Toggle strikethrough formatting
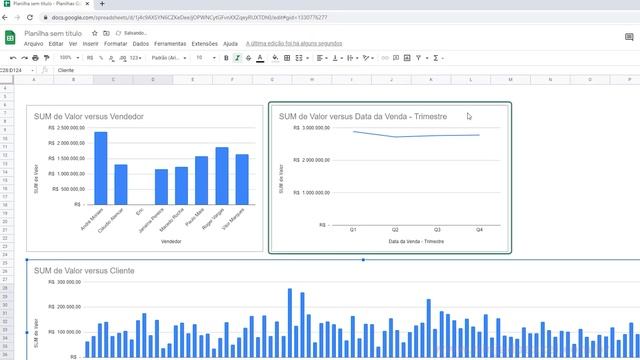 (x=248, y=58)
